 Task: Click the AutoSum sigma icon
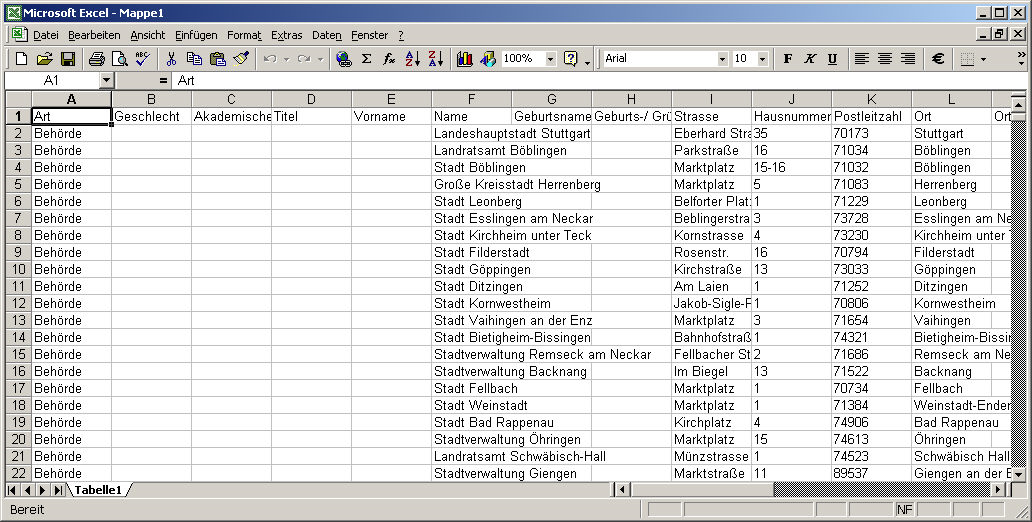point(366,59)
